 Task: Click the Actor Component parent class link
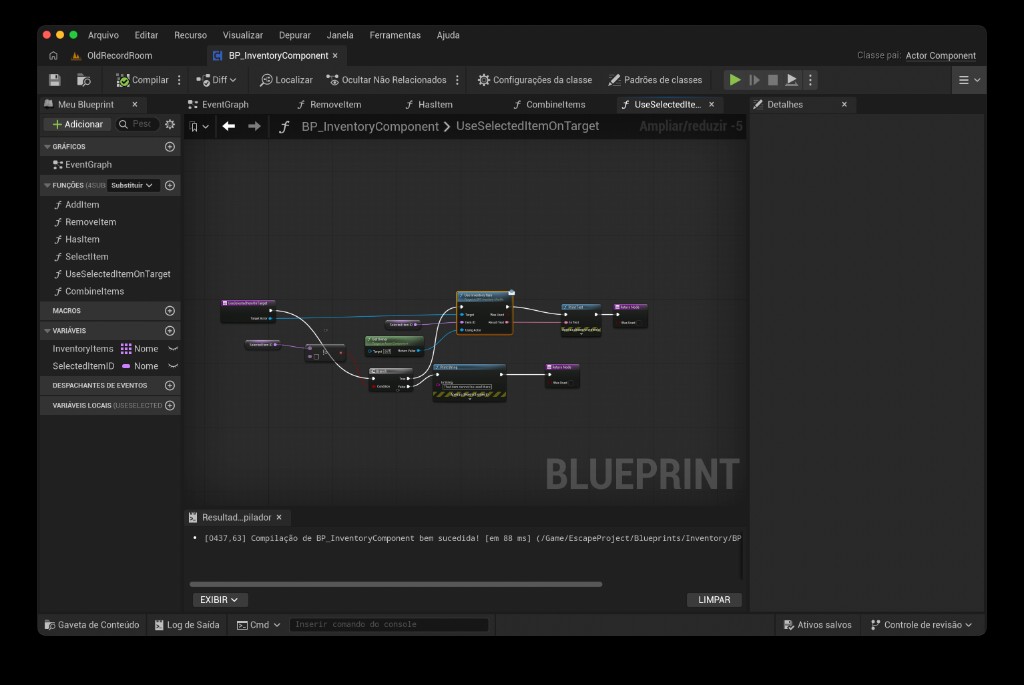pos(940,56)
